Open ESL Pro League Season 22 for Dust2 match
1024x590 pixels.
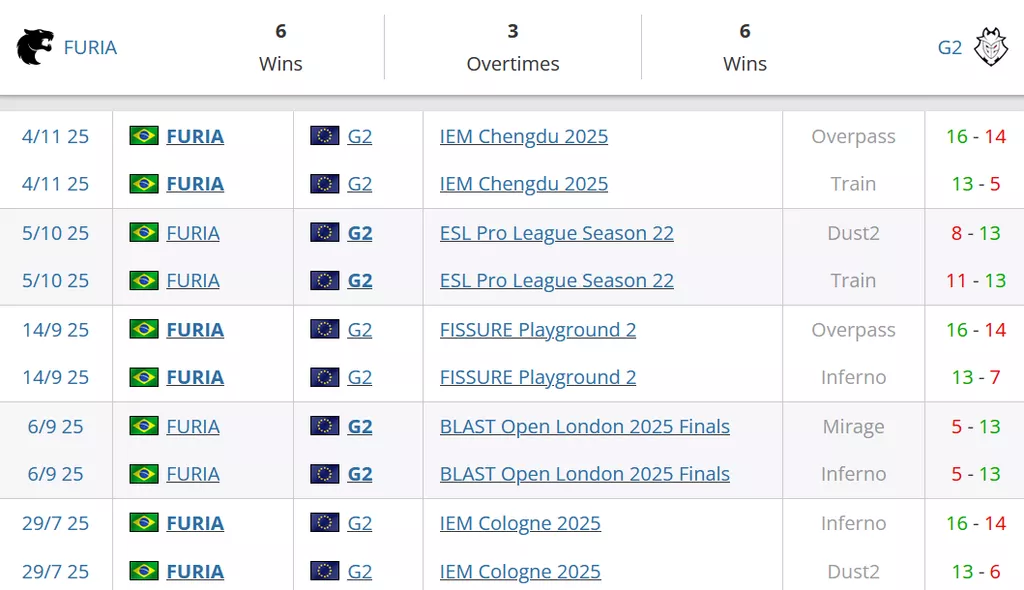(x=556, y=233)
